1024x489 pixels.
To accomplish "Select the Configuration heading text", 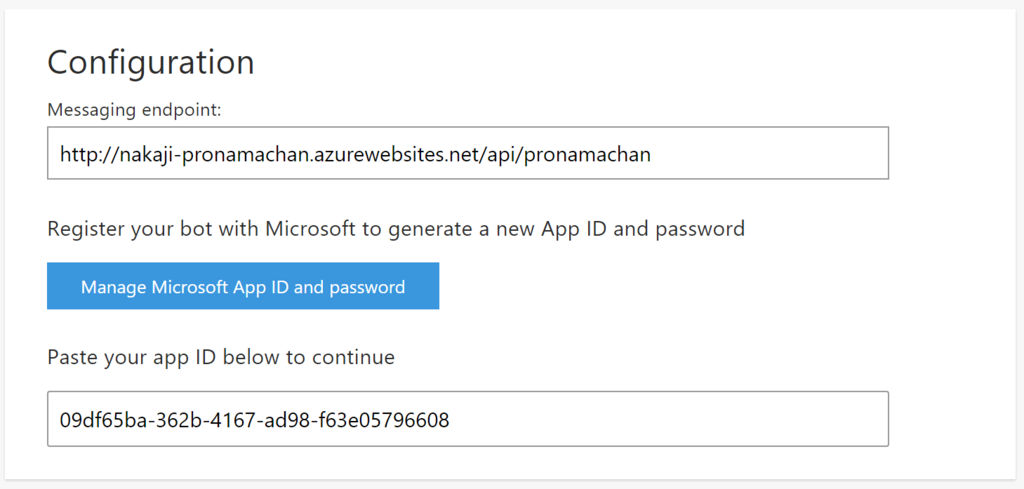I will pos(151,63).
